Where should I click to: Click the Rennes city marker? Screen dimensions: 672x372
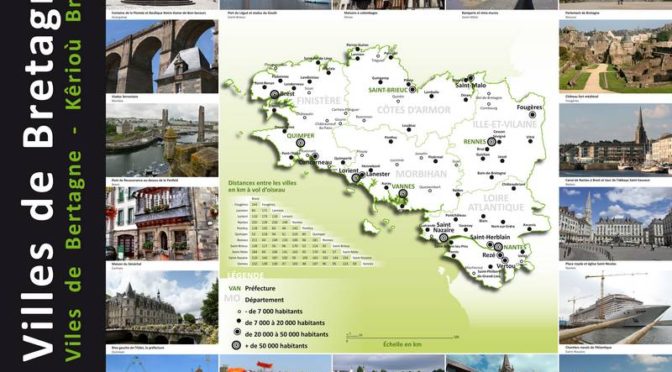tap(492, 142)
